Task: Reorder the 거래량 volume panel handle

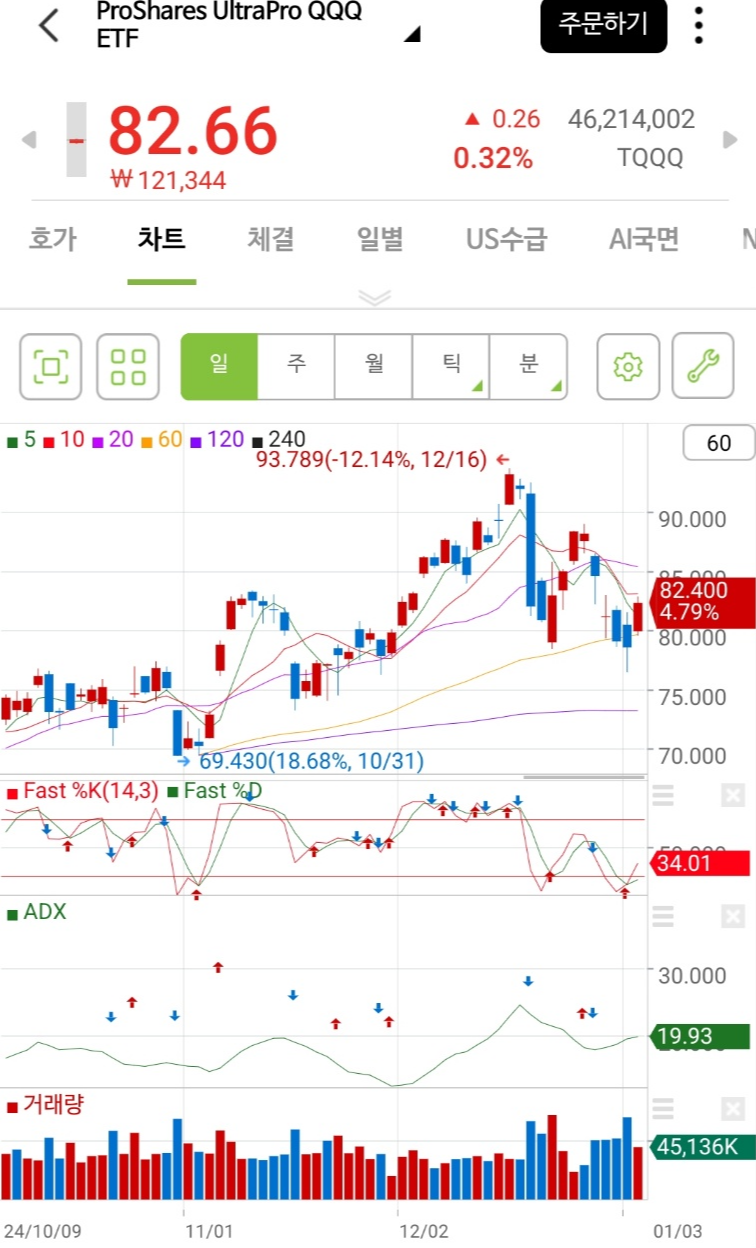Action: (x=663, y=1108)
